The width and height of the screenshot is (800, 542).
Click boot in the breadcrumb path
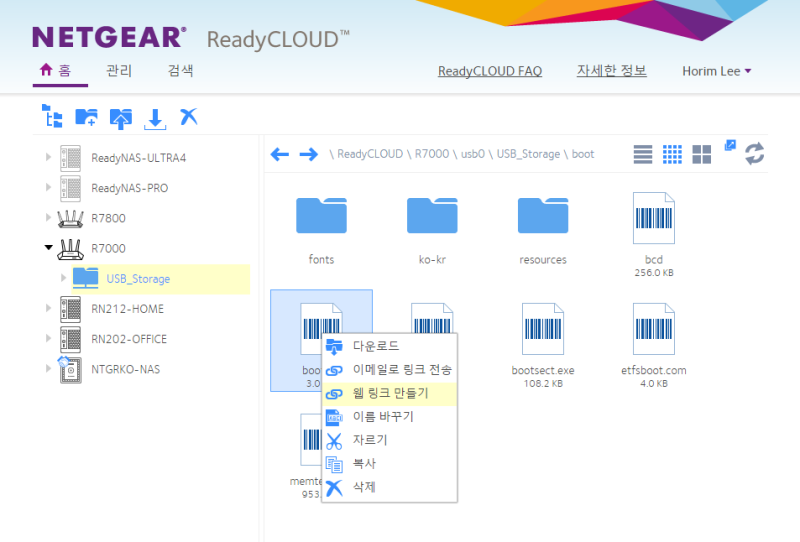coord(583,154)
